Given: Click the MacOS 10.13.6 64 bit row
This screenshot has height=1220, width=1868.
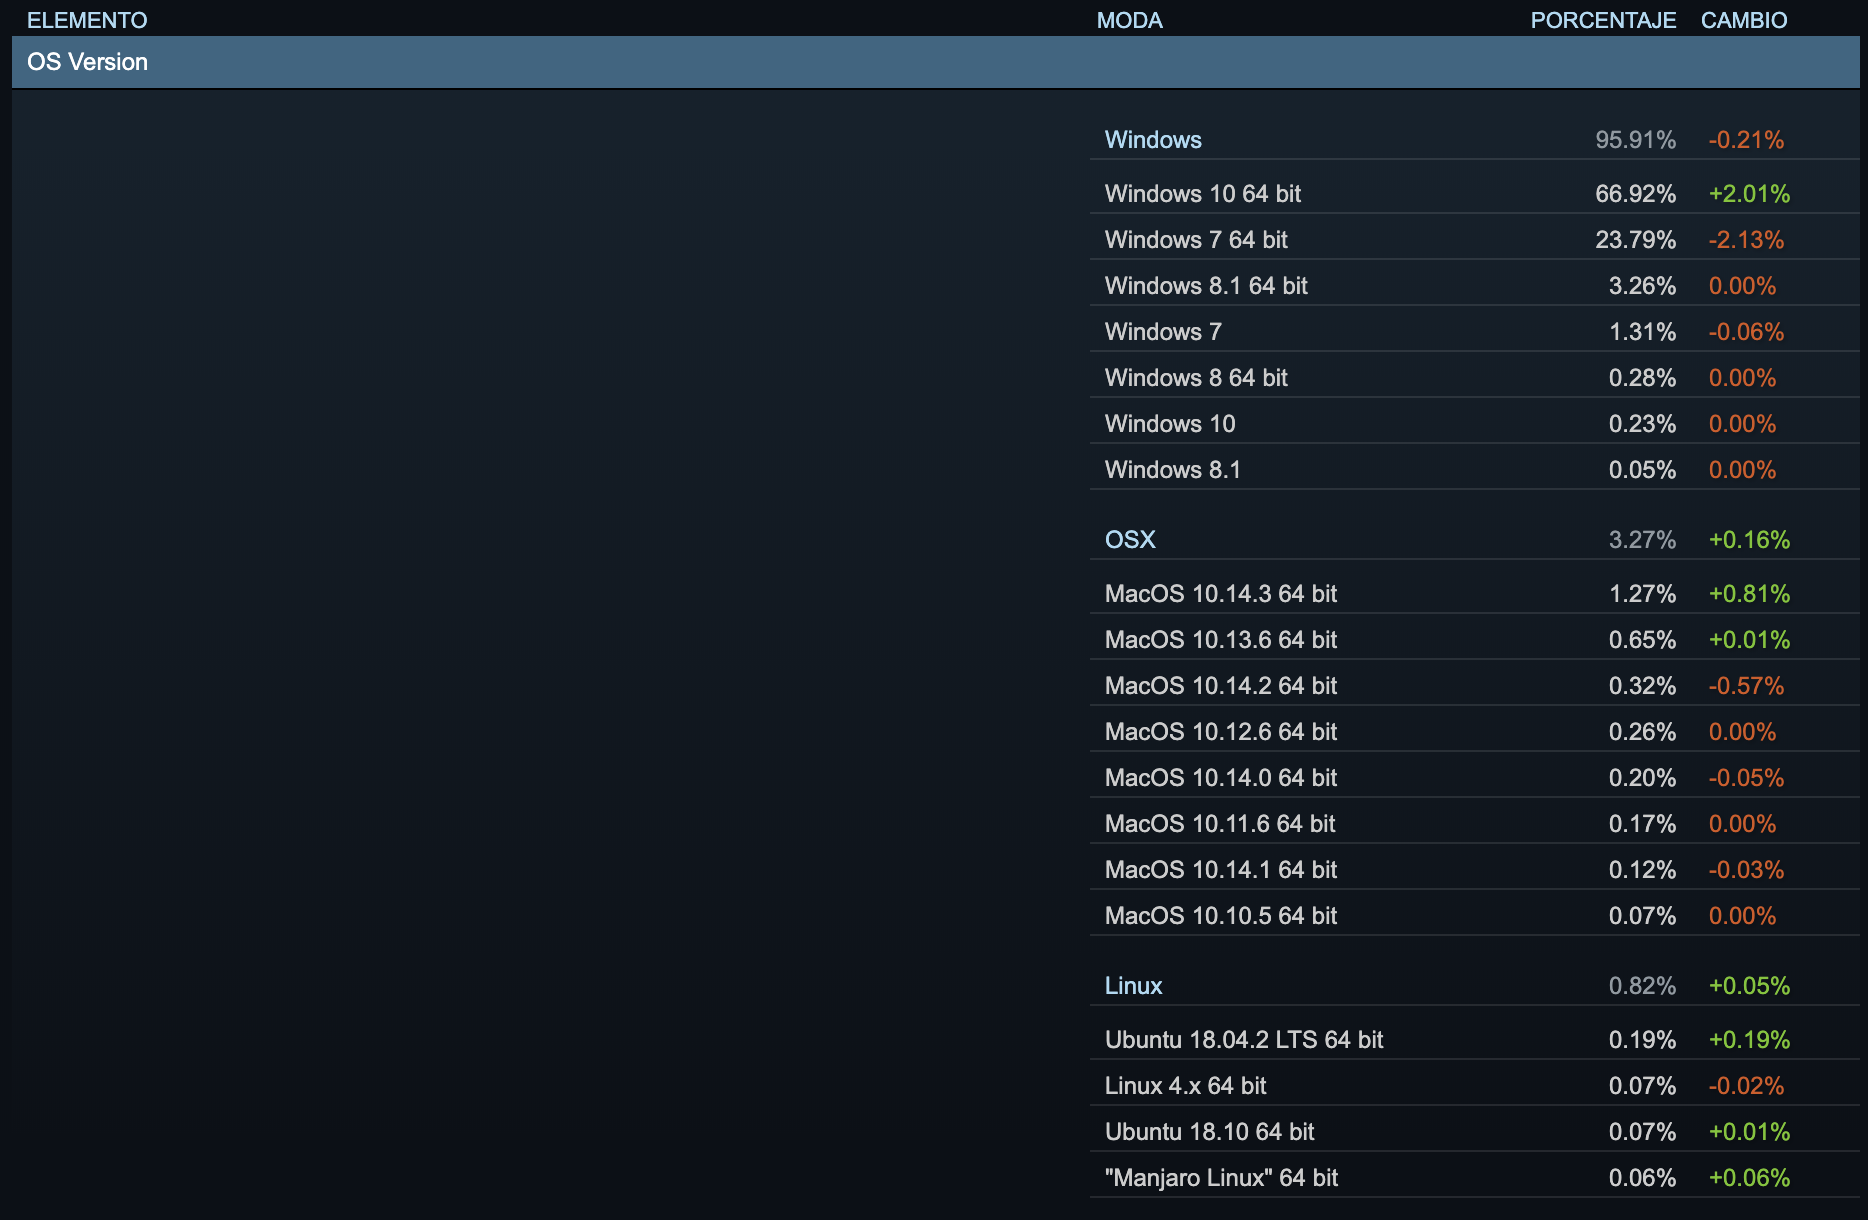Looking at the screenshot, I should [x=1474, y=640].
